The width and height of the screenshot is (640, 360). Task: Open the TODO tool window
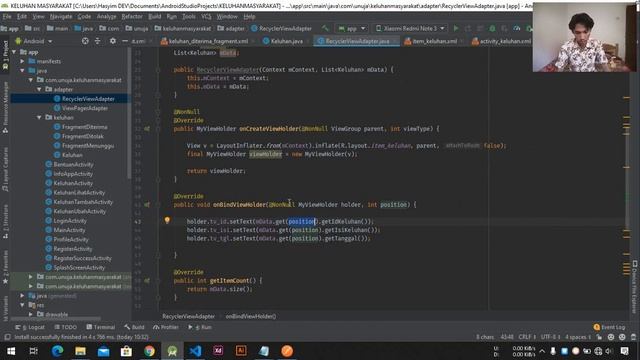click(x=65, y=327)
